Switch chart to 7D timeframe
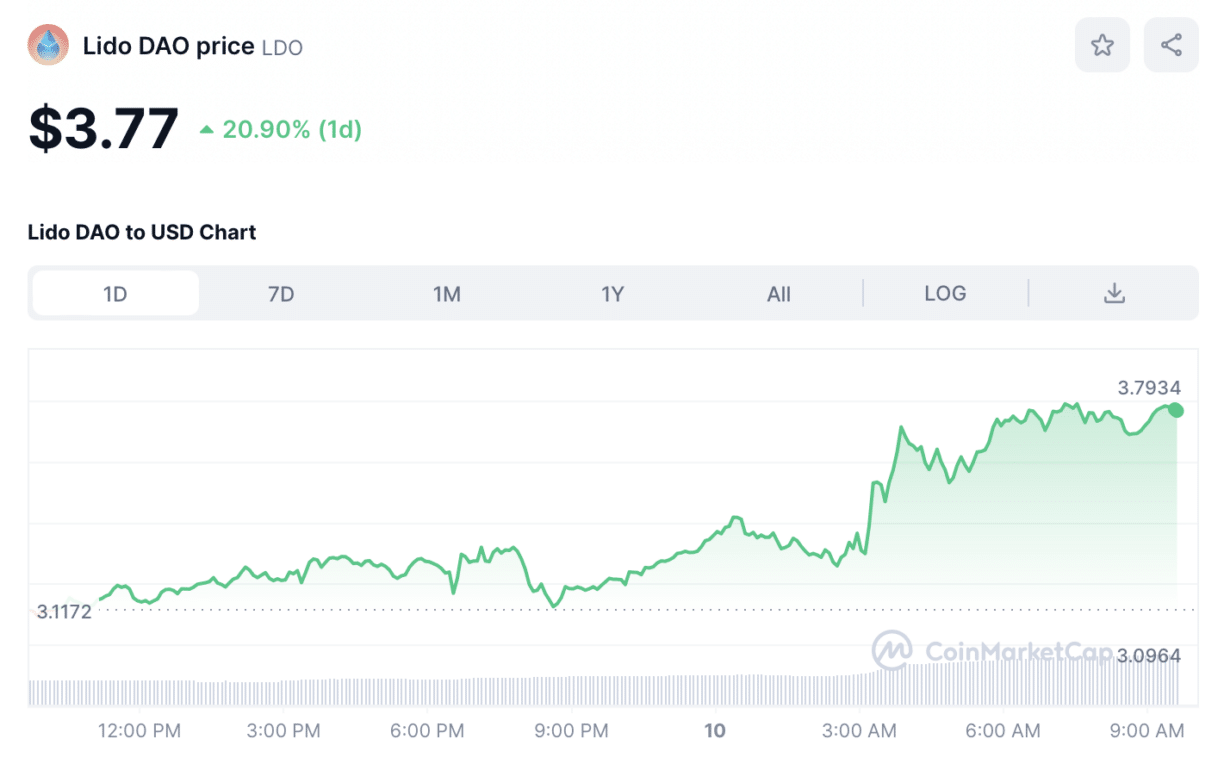 [x=281, y=293]
